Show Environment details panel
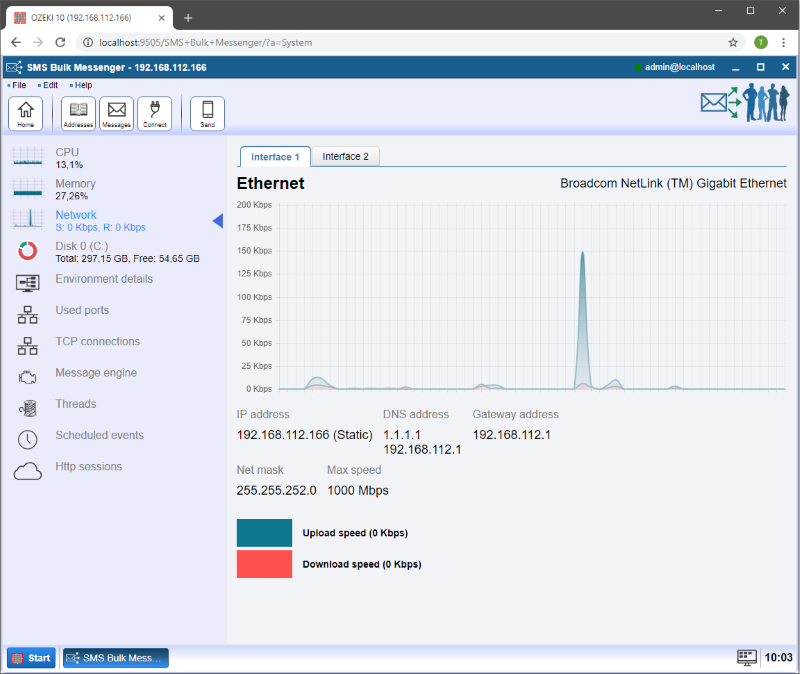This screenshot has height=674, width=800. 104,279
